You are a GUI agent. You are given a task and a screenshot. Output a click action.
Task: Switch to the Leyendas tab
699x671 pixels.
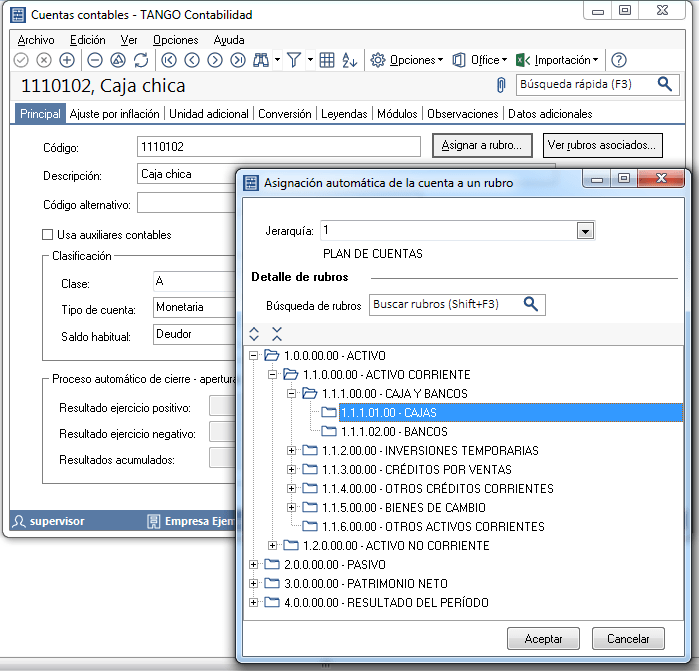[x=343, y=114]
